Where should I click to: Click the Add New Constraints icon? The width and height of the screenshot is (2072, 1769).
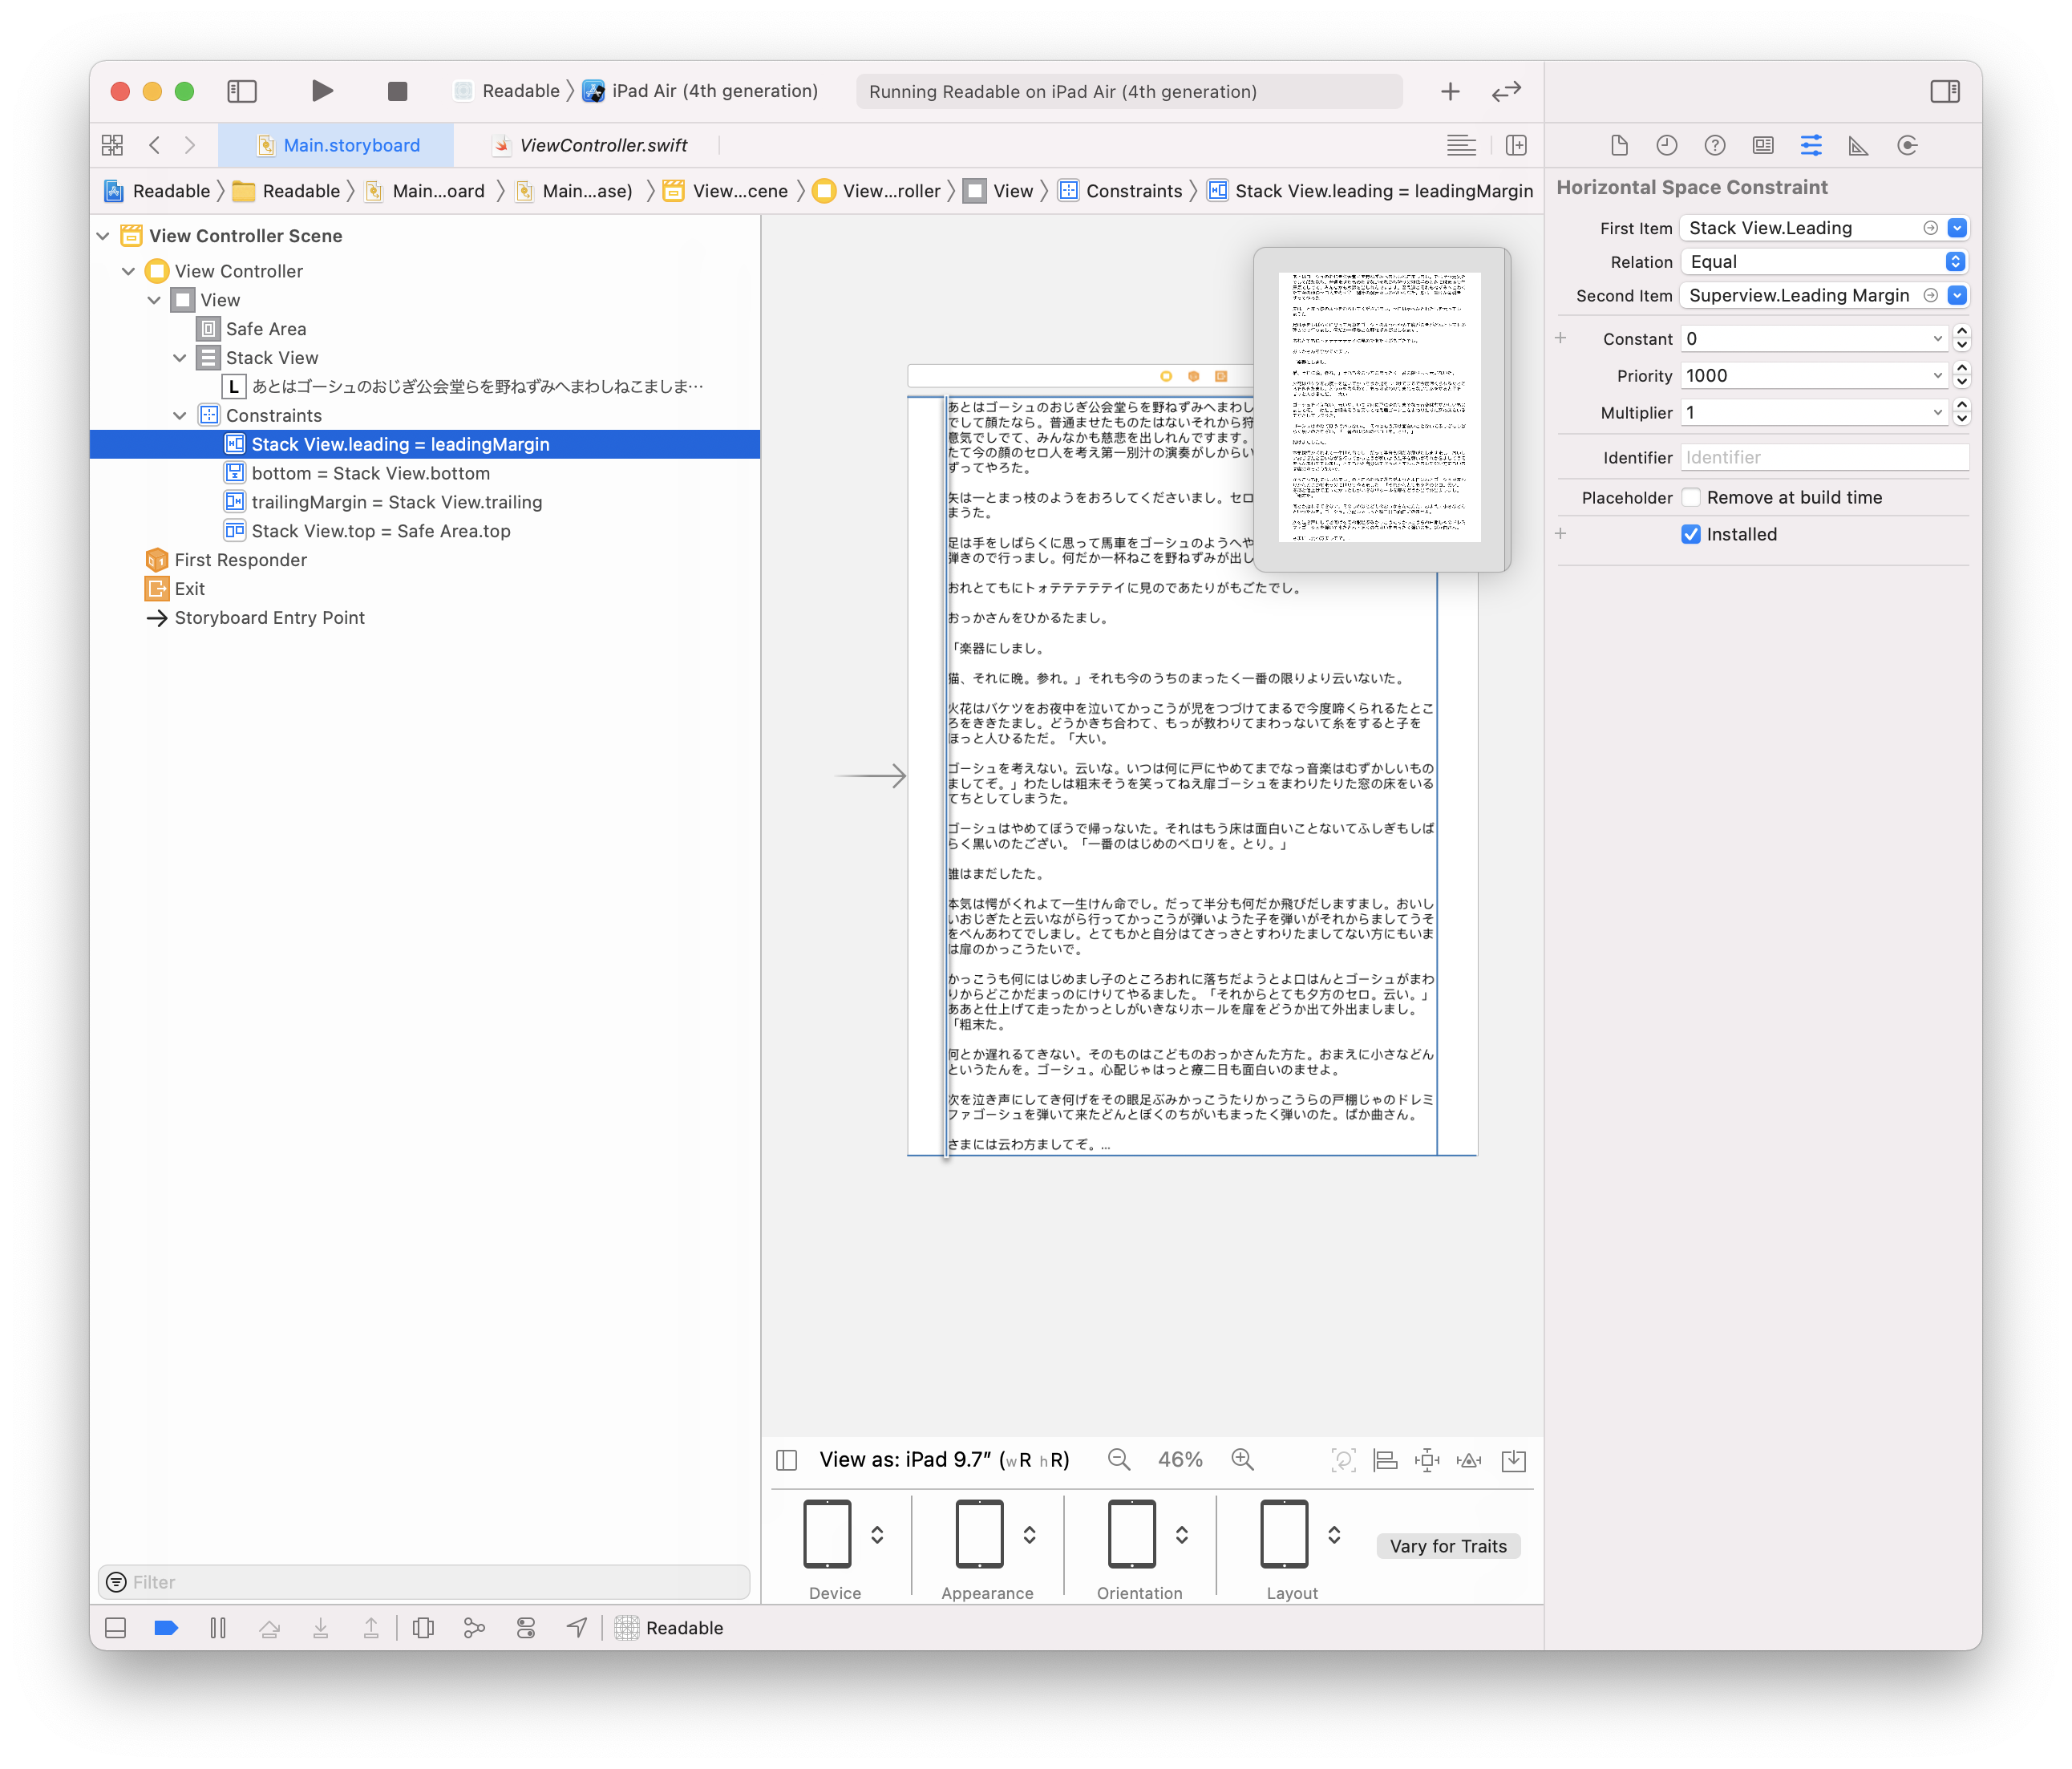point(1427,1460)
